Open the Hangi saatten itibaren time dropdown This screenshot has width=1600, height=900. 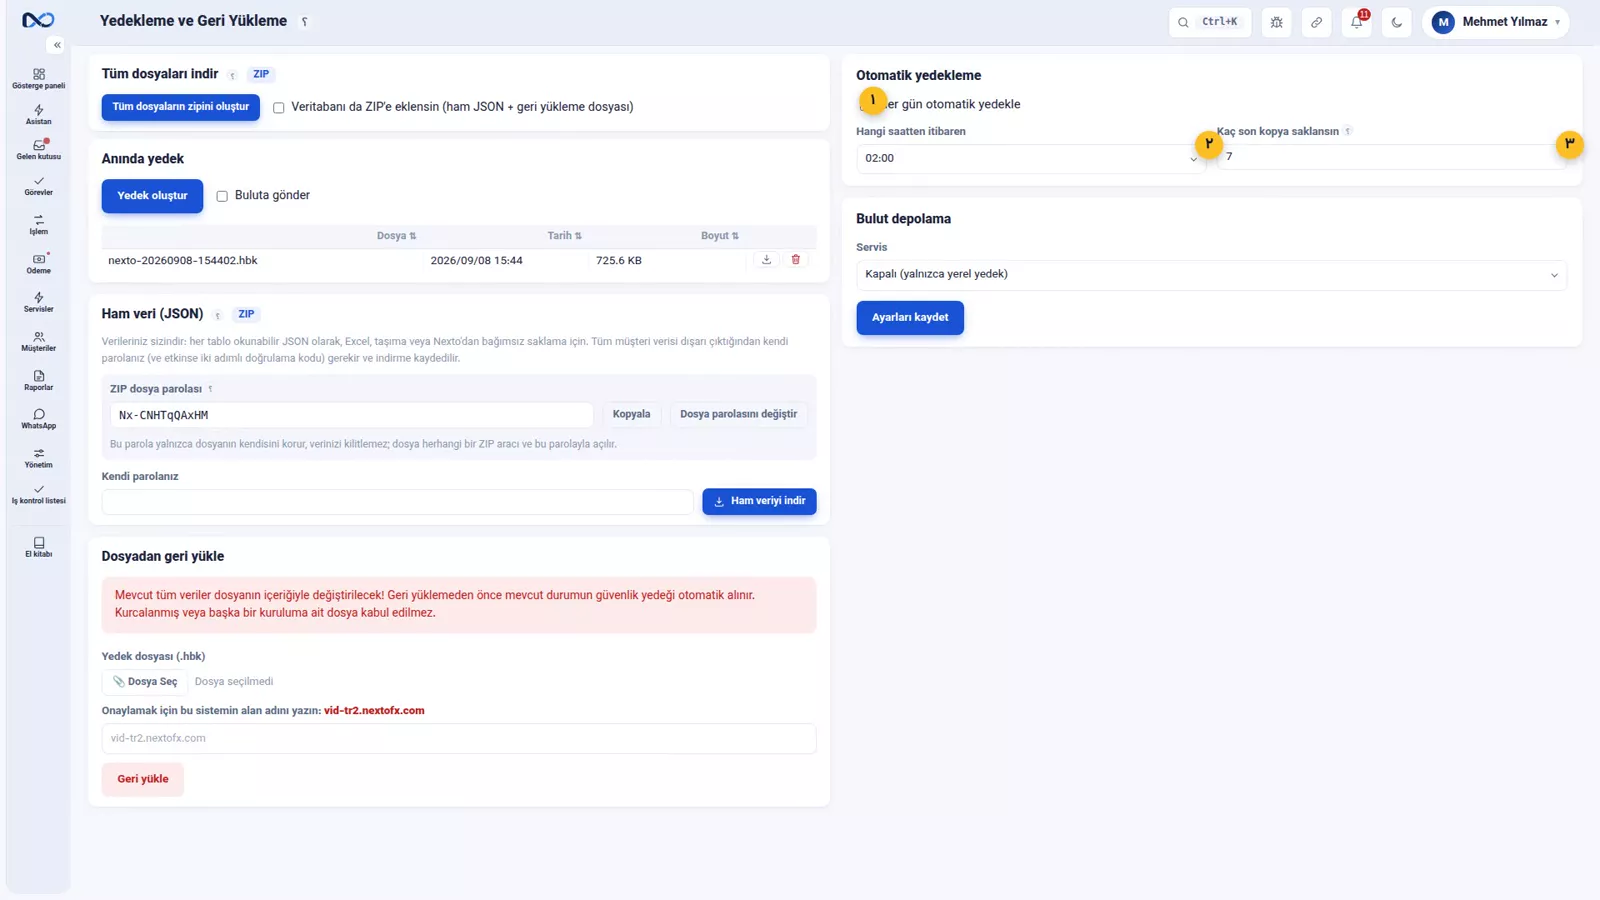[x=1030, y=158]
